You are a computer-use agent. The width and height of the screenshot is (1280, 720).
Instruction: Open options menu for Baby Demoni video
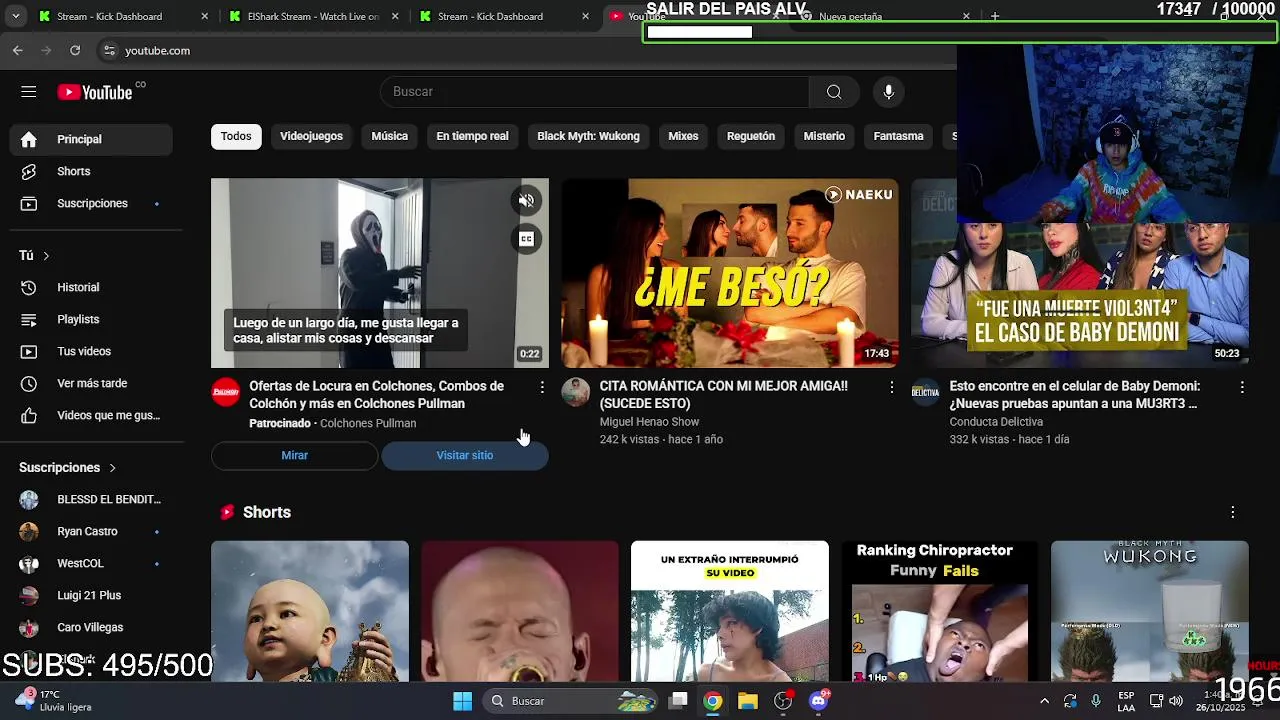(1242, 387)
